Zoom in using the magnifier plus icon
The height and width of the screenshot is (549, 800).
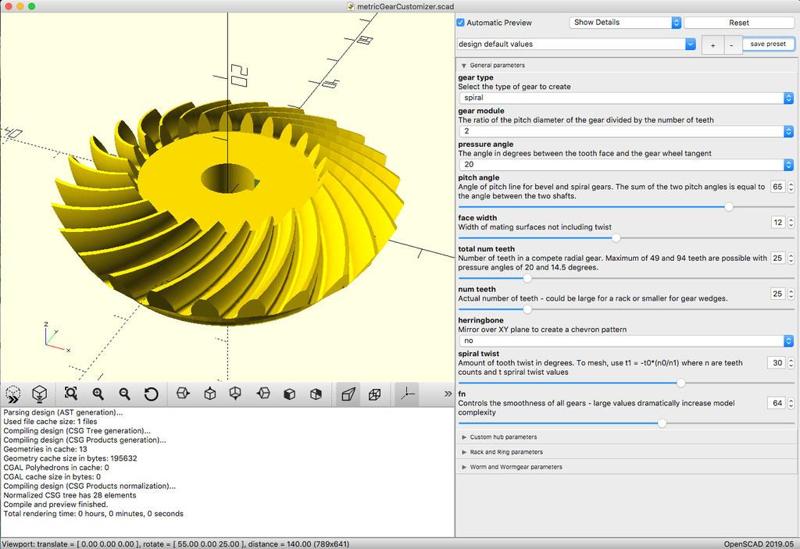coord(98,394)
